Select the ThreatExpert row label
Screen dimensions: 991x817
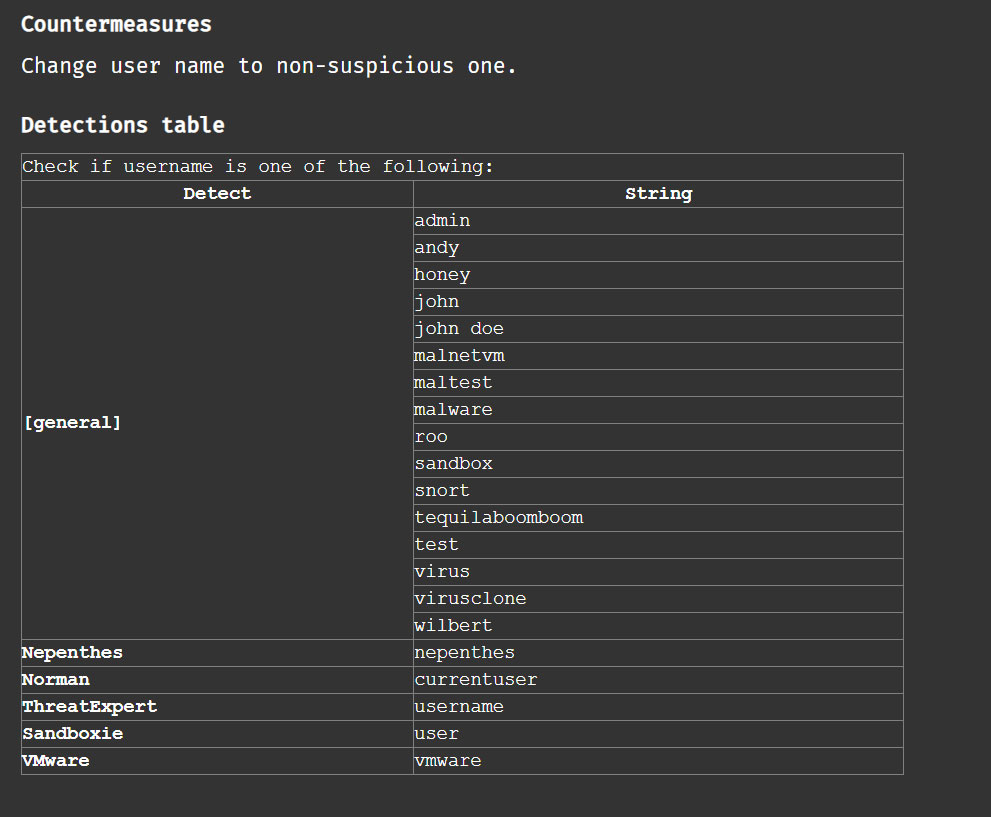89,707
